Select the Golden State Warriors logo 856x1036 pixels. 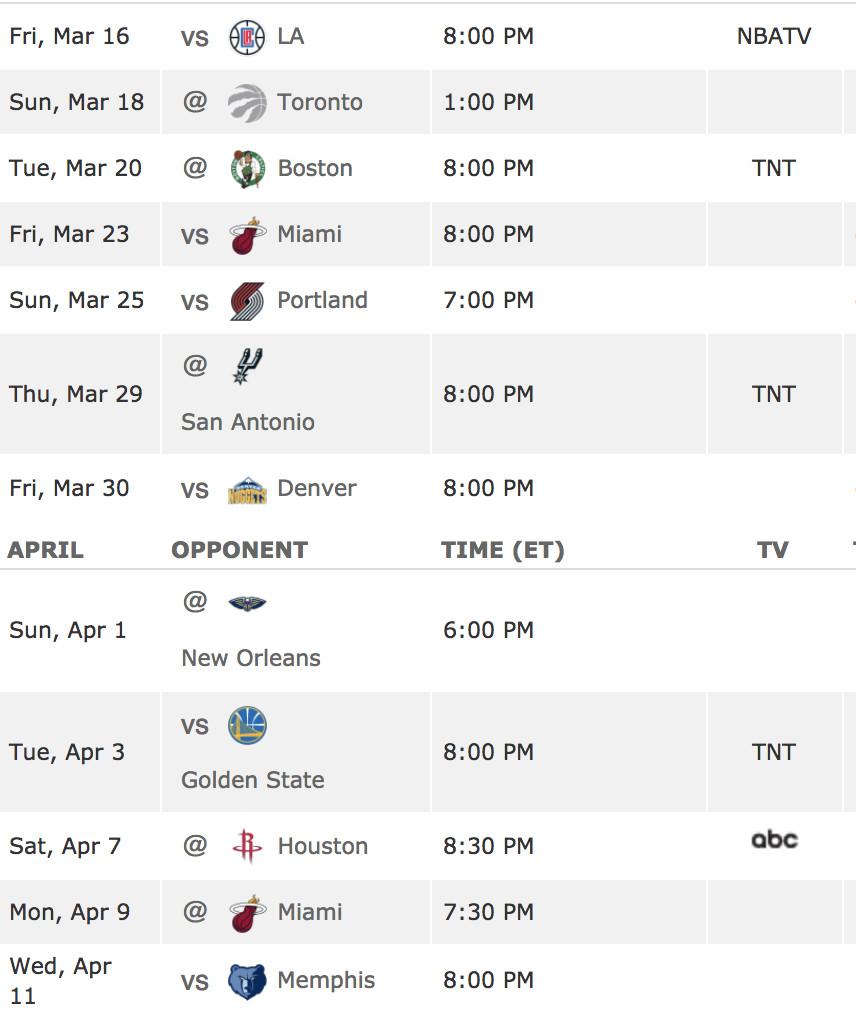tap(247, 725)
